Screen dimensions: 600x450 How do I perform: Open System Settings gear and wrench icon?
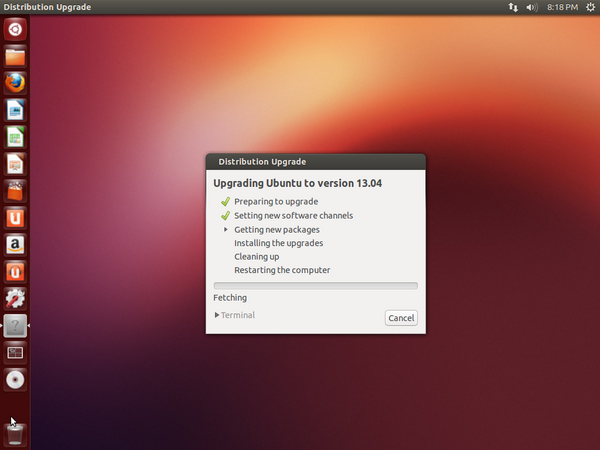[15, 299]
